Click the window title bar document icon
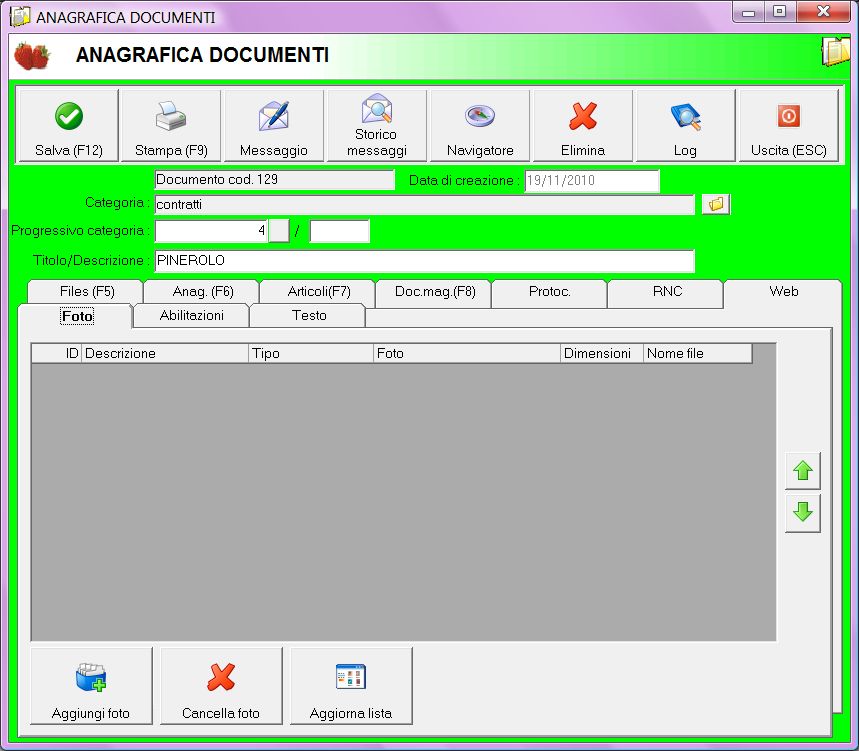859x751 pixels. click(20, 16)
